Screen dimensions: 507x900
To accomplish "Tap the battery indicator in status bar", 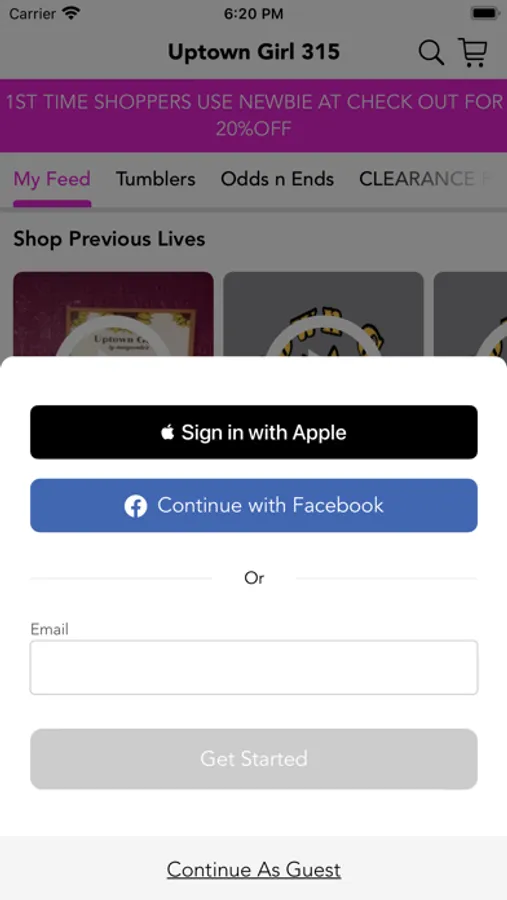I will pos(485,13).
